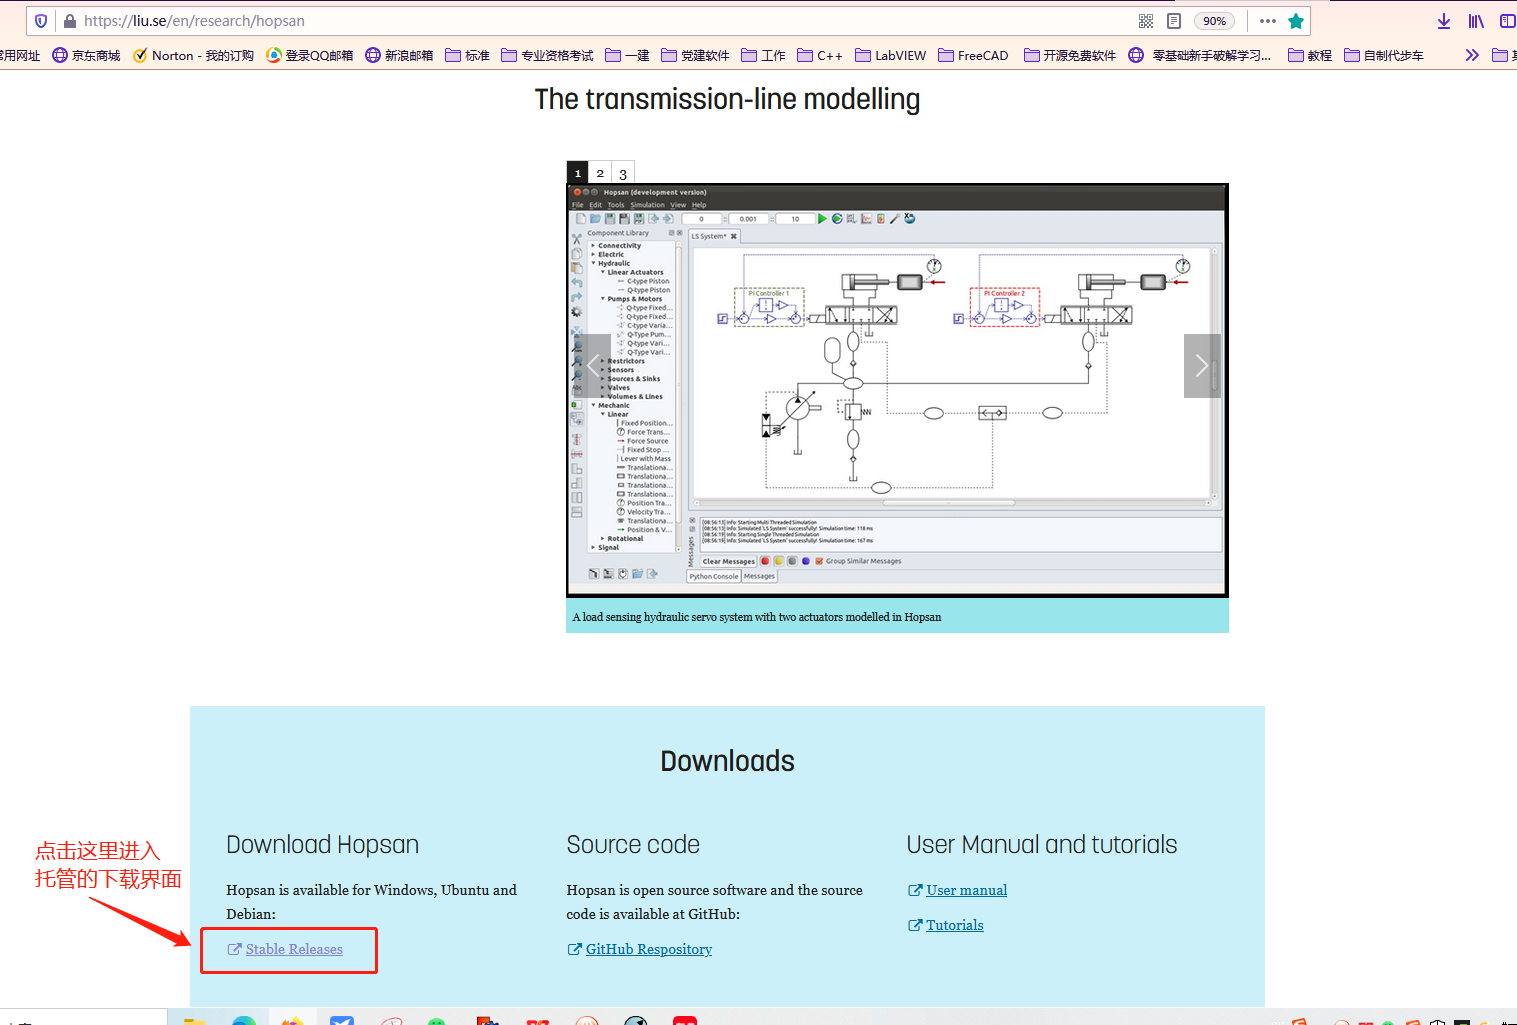Click the external-link icon beside User manual
1517x1025 pixels.
(915, 890)
